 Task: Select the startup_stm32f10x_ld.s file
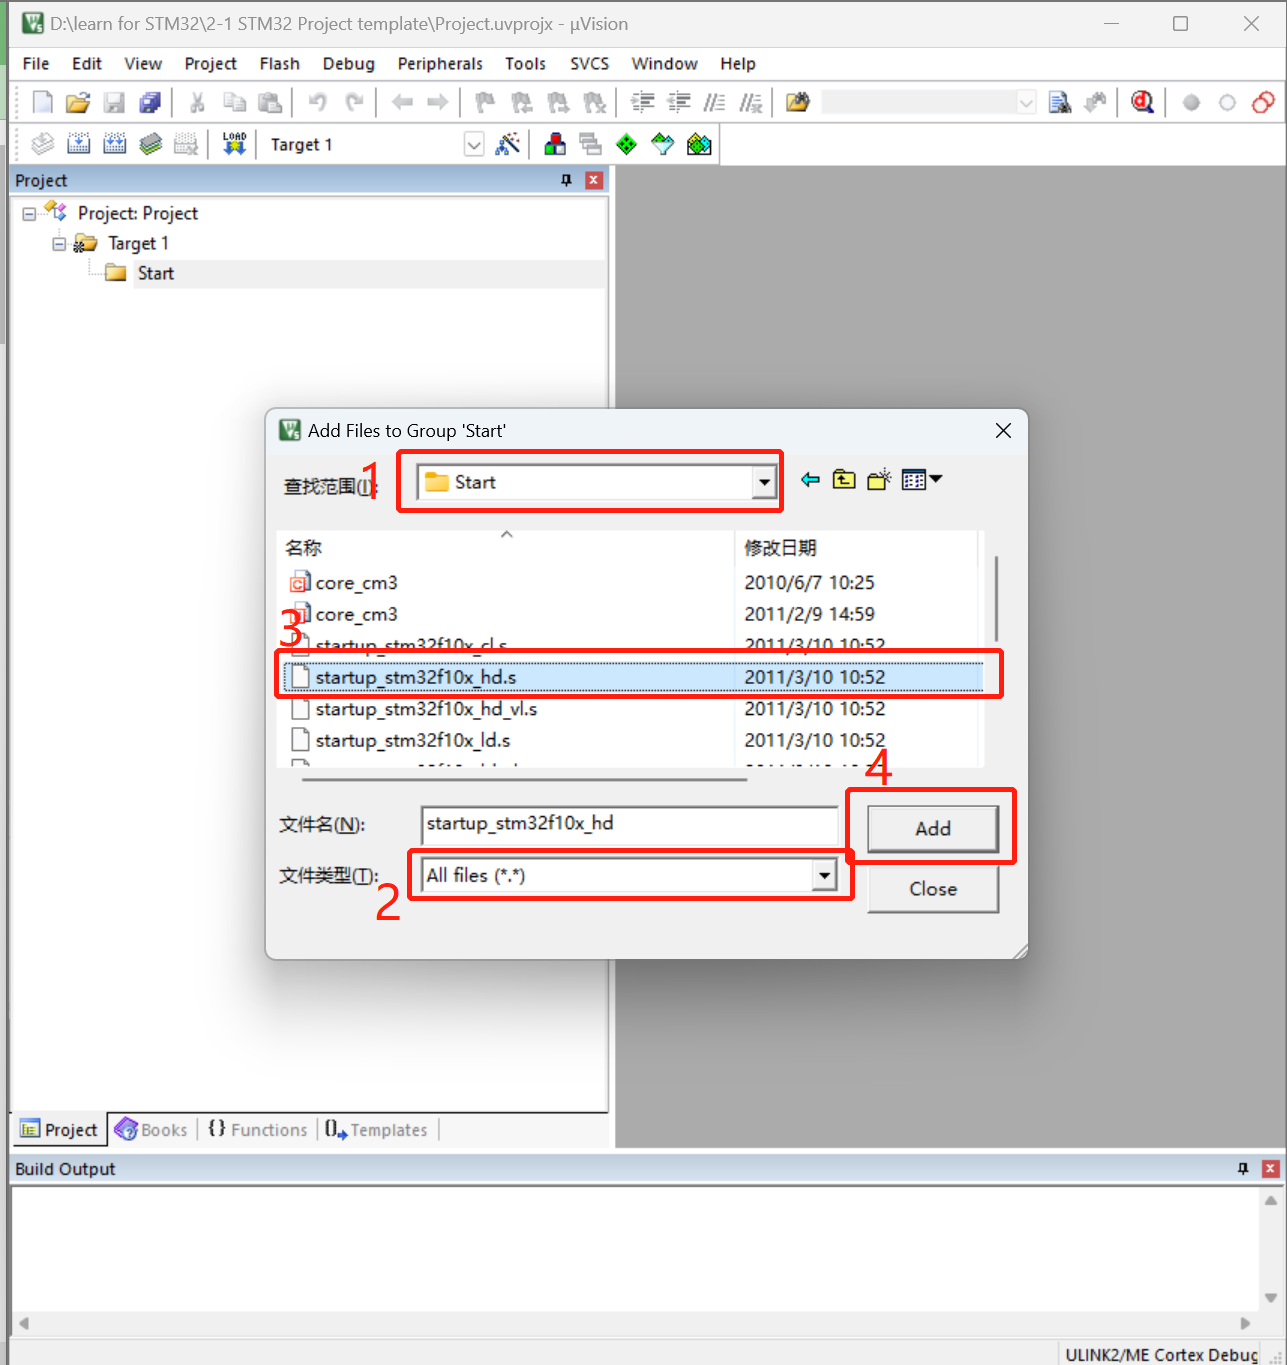tap(632, 741)
